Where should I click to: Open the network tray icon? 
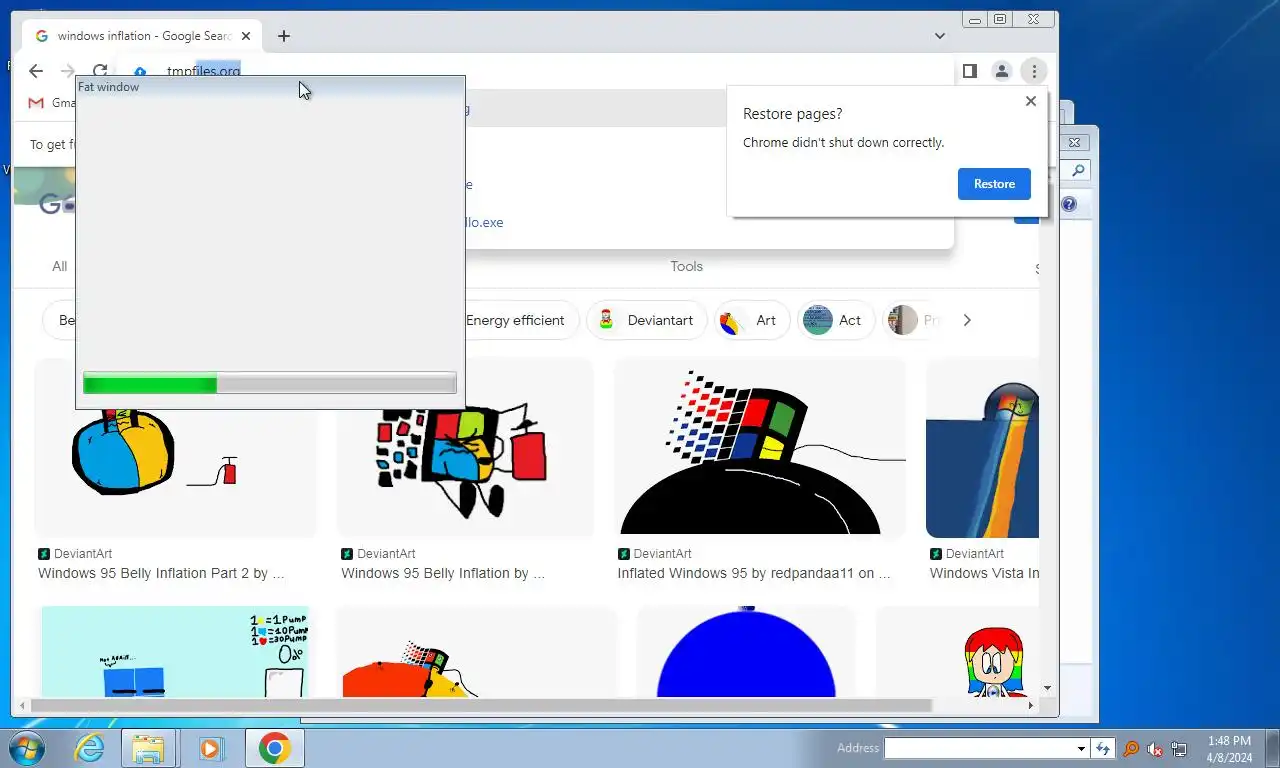1179,748
